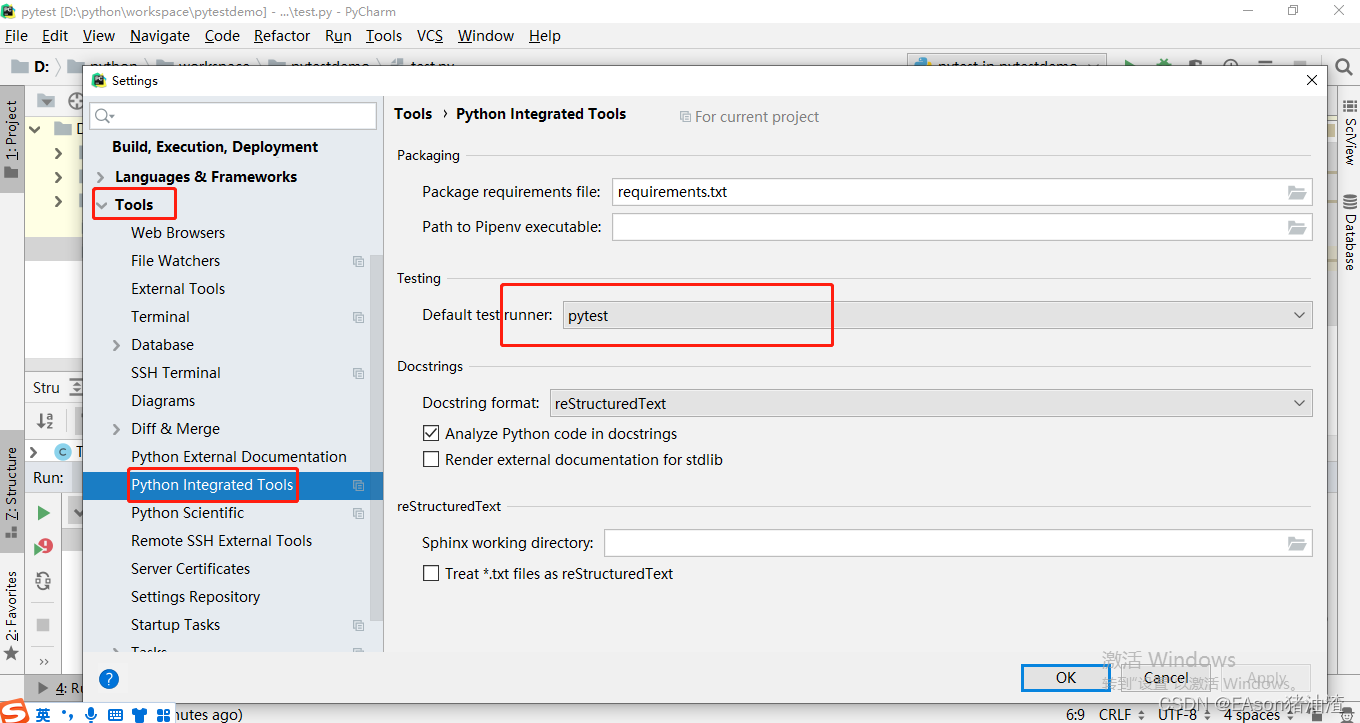Open the SciView side panel
1360x723 pixels.
click(x=1349, y=133)
